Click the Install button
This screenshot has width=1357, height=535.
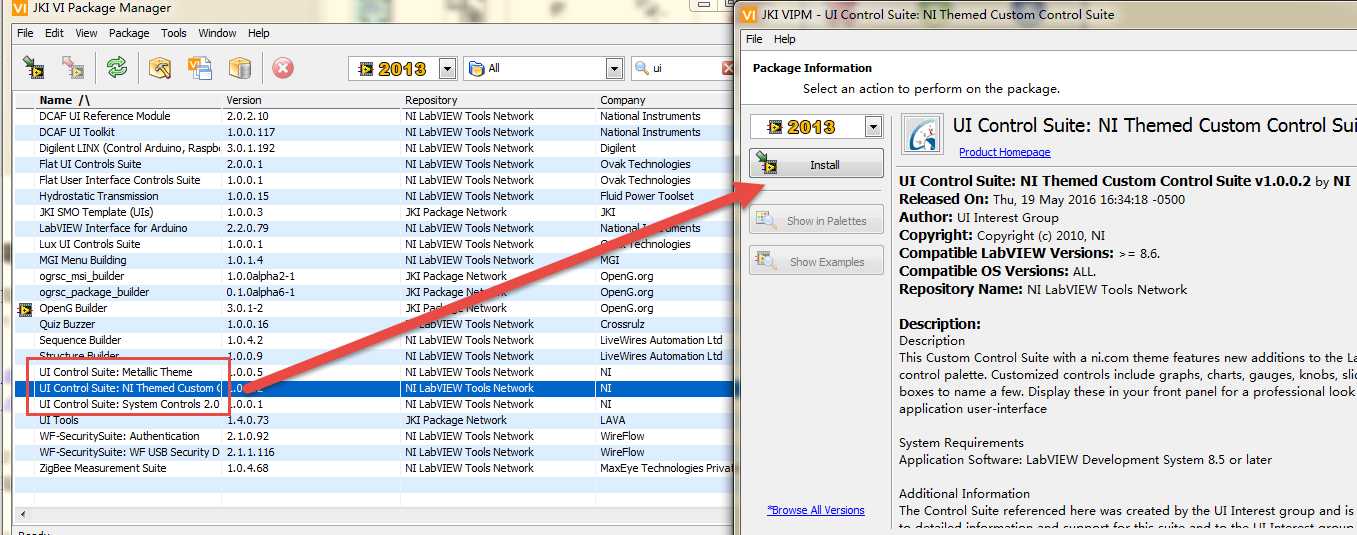816,164
